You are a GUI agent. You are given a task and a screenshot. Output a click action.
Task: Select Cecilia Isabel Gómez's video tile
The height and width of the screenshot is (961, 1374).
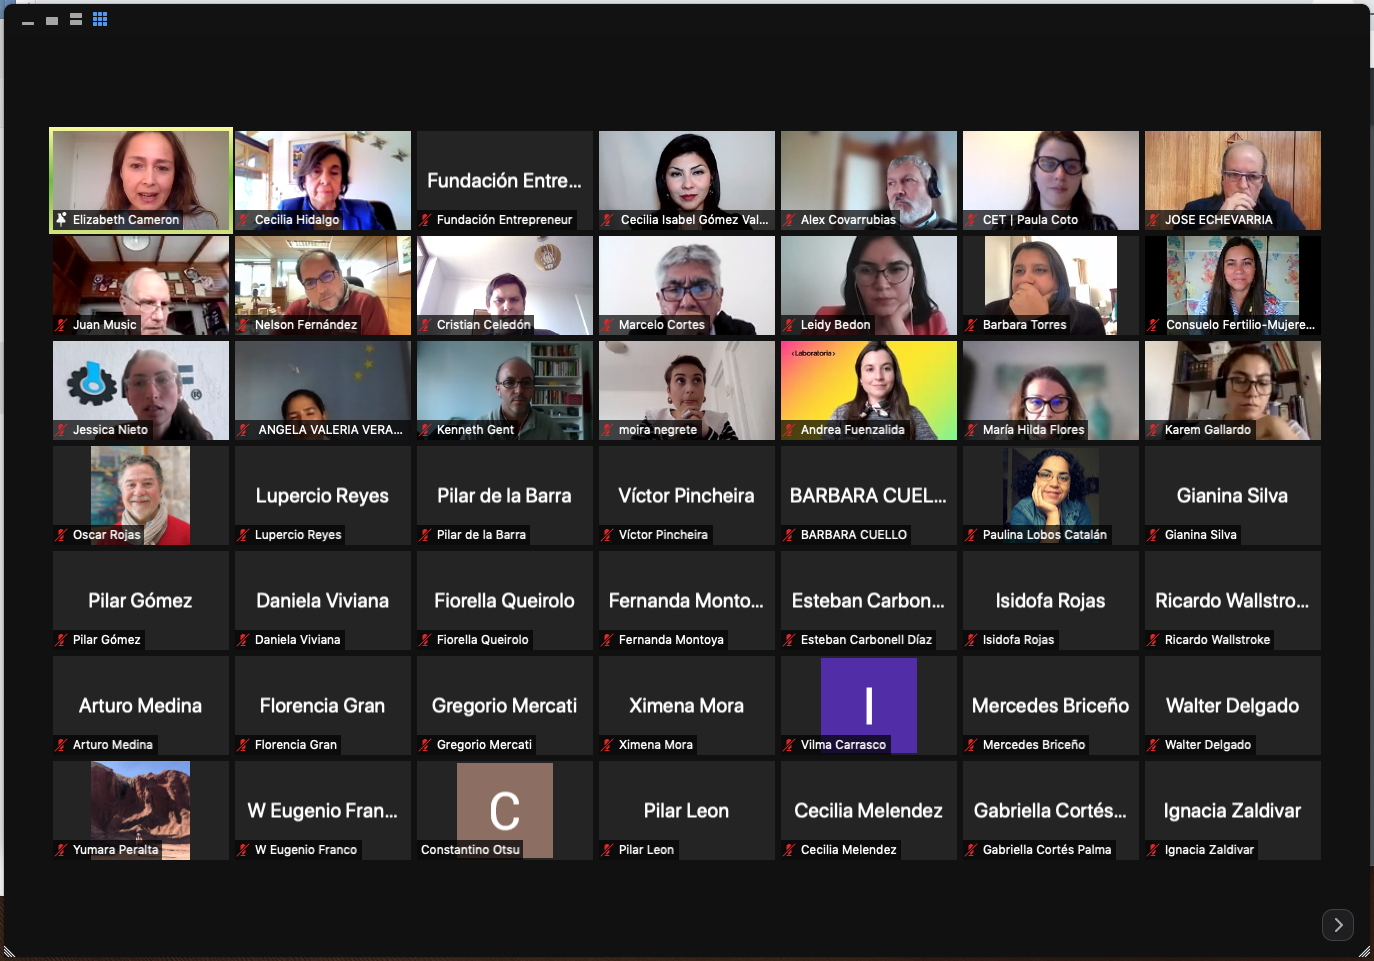tap(687, 180)
